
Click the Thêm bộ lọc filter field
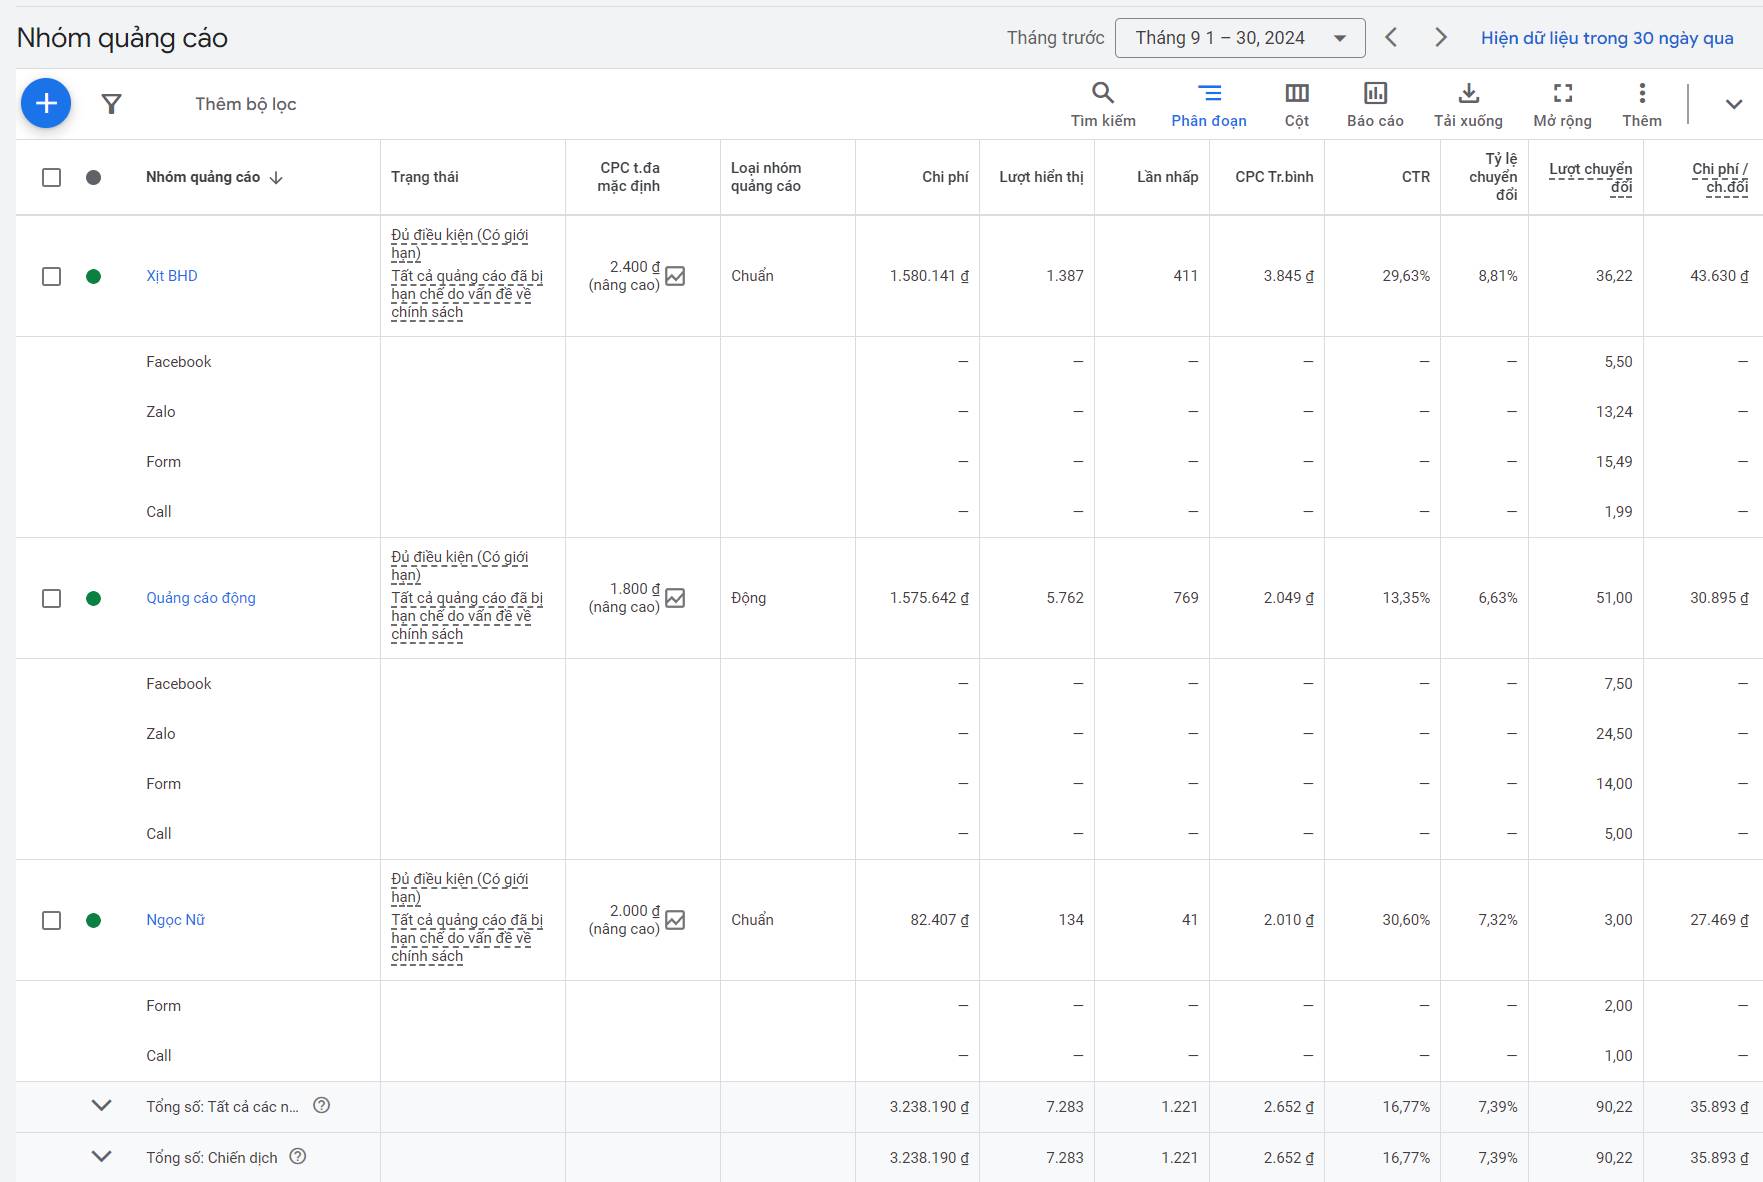click(246, 104)
